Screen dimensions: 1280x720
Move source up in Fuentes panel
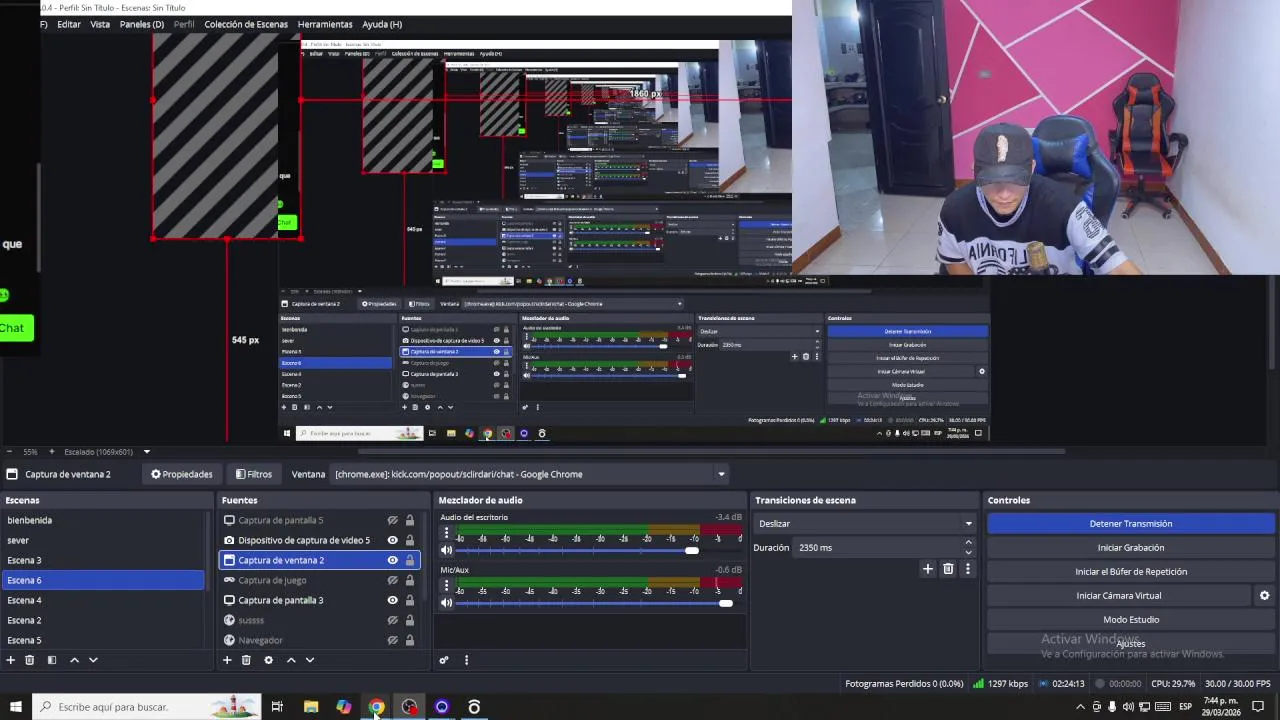pyautogui.click(x=291, y=660)
